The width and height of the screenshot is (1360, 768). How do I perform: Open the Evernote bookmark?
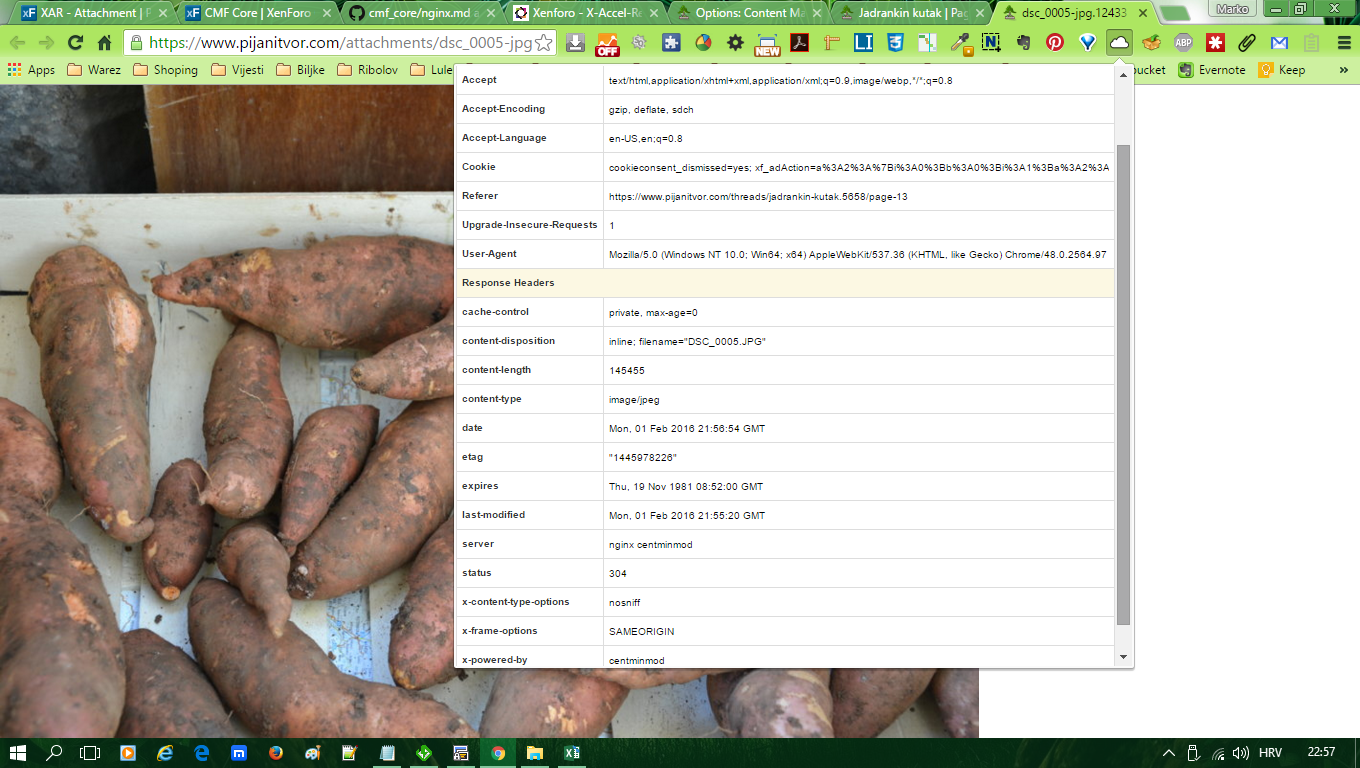[x=1212, y=70]
